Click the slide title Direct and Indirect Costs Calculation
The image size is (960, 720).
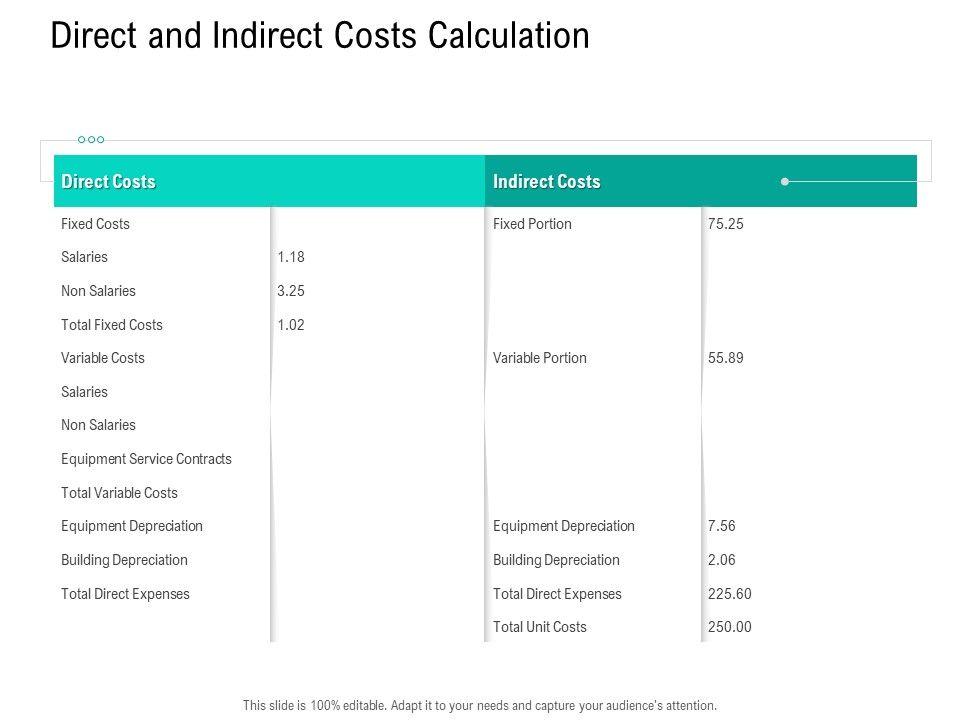(320, 36)
